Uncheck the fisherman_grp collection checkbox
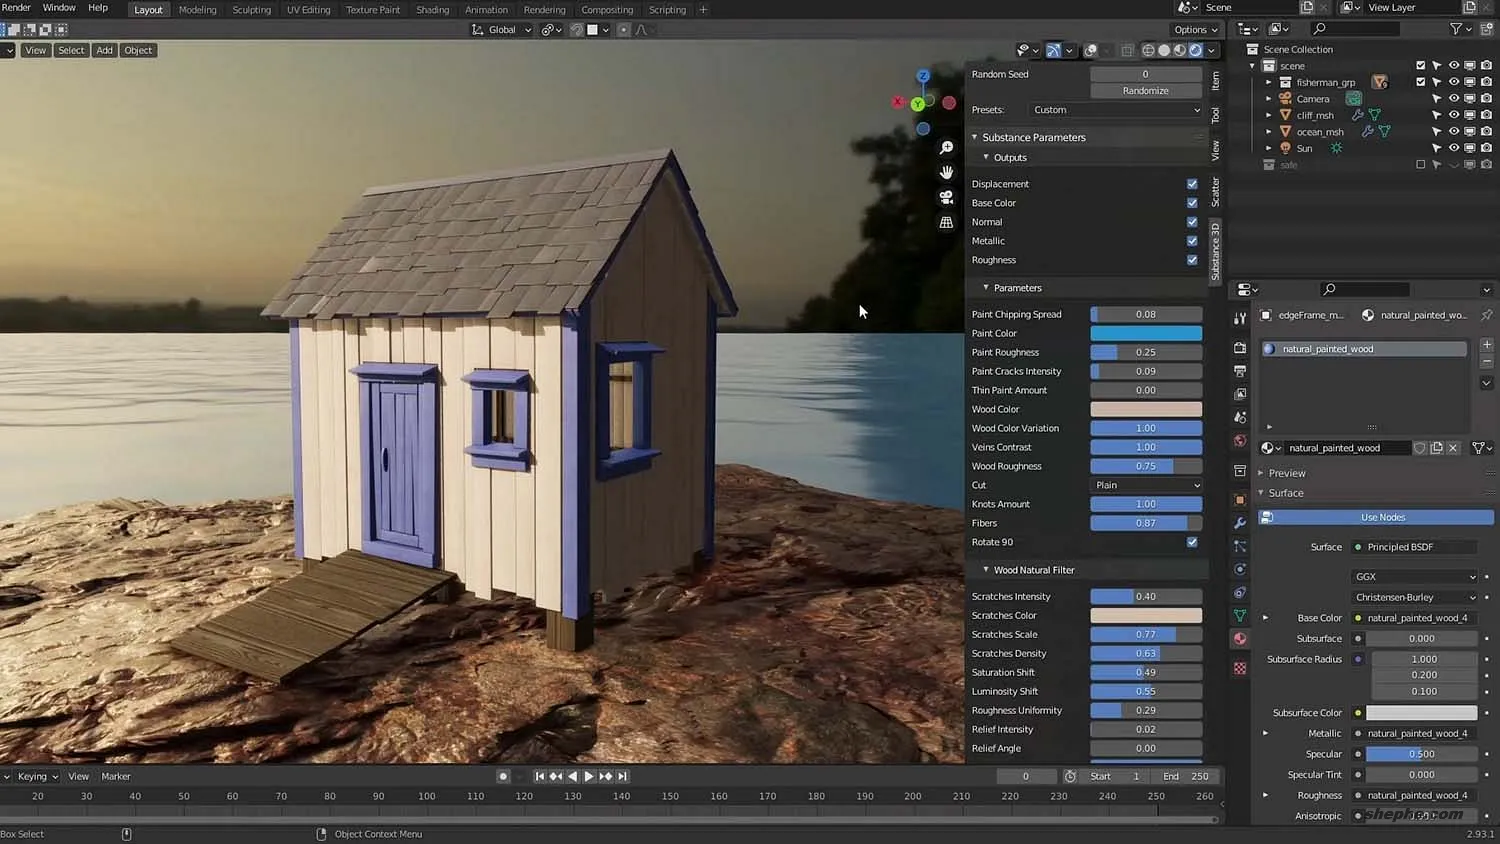This screenshot has height=844, width=1500. (x=1421, y=82)
